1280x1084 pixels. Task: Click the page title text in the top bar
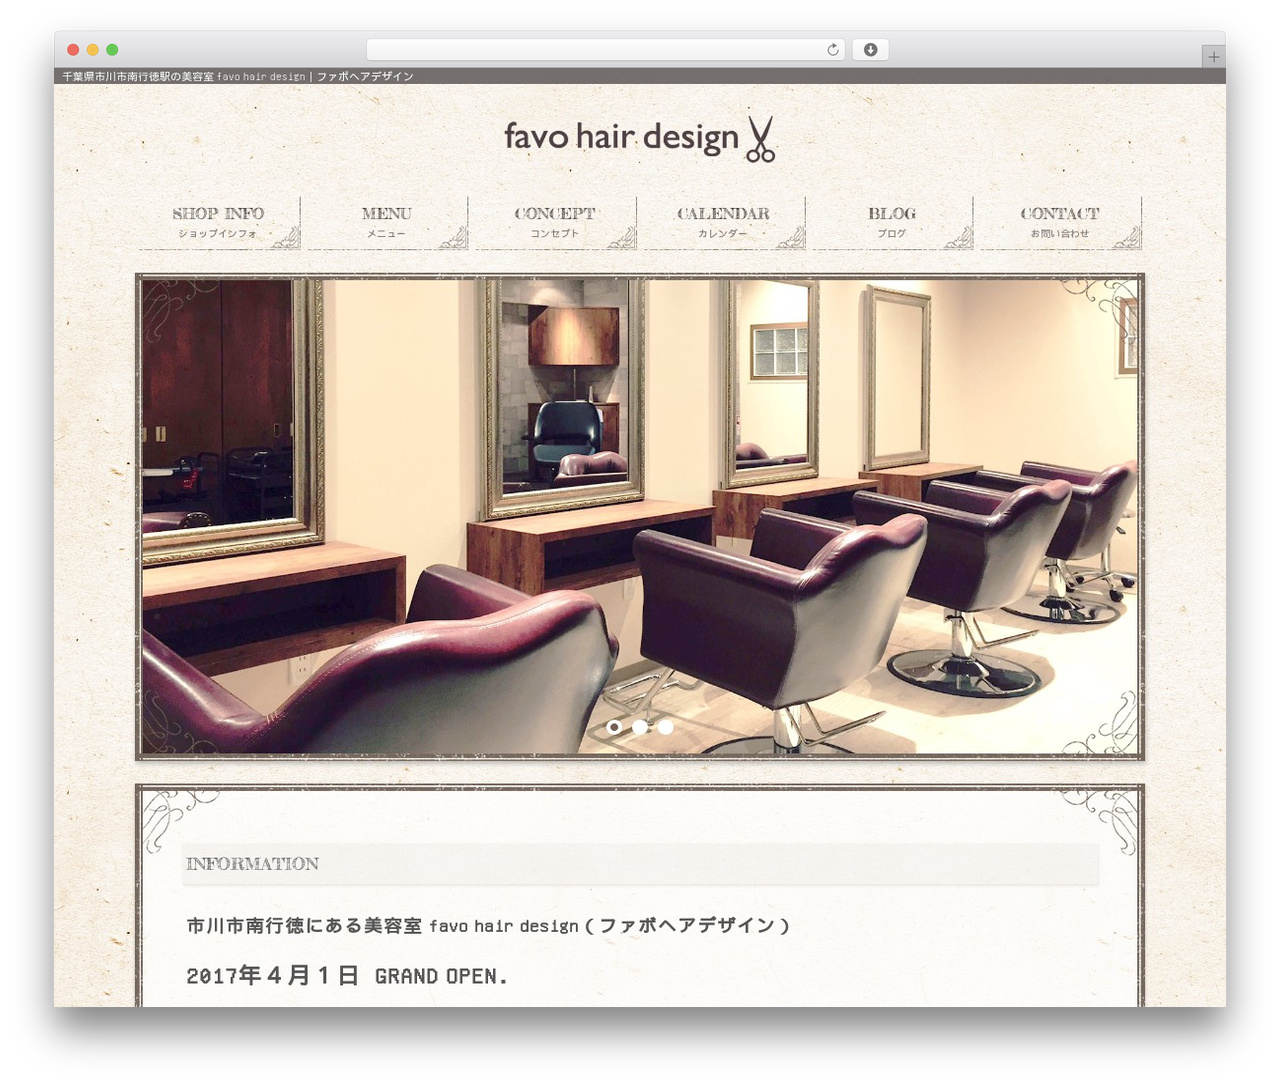click(238, 76)
